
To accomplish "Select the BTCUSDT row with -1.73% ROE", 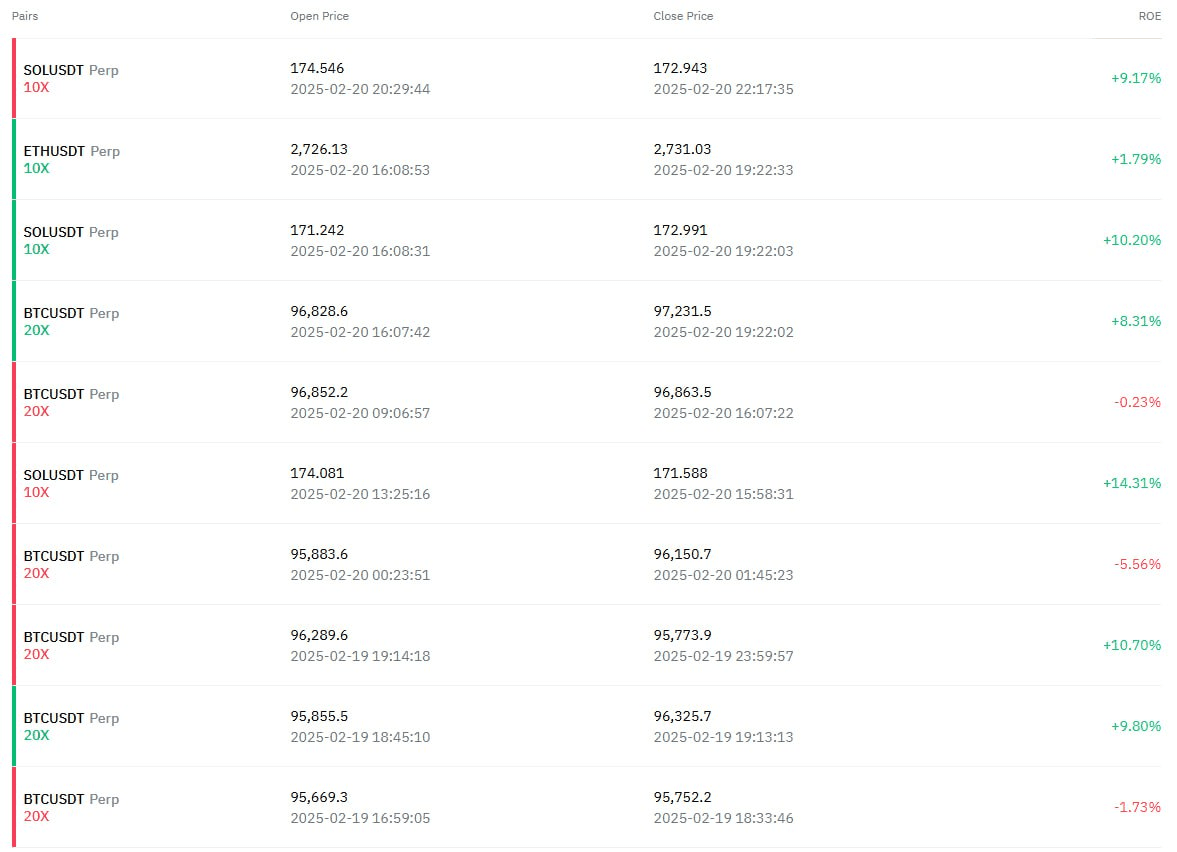I will pyautogui.click(x=587, y=808).
